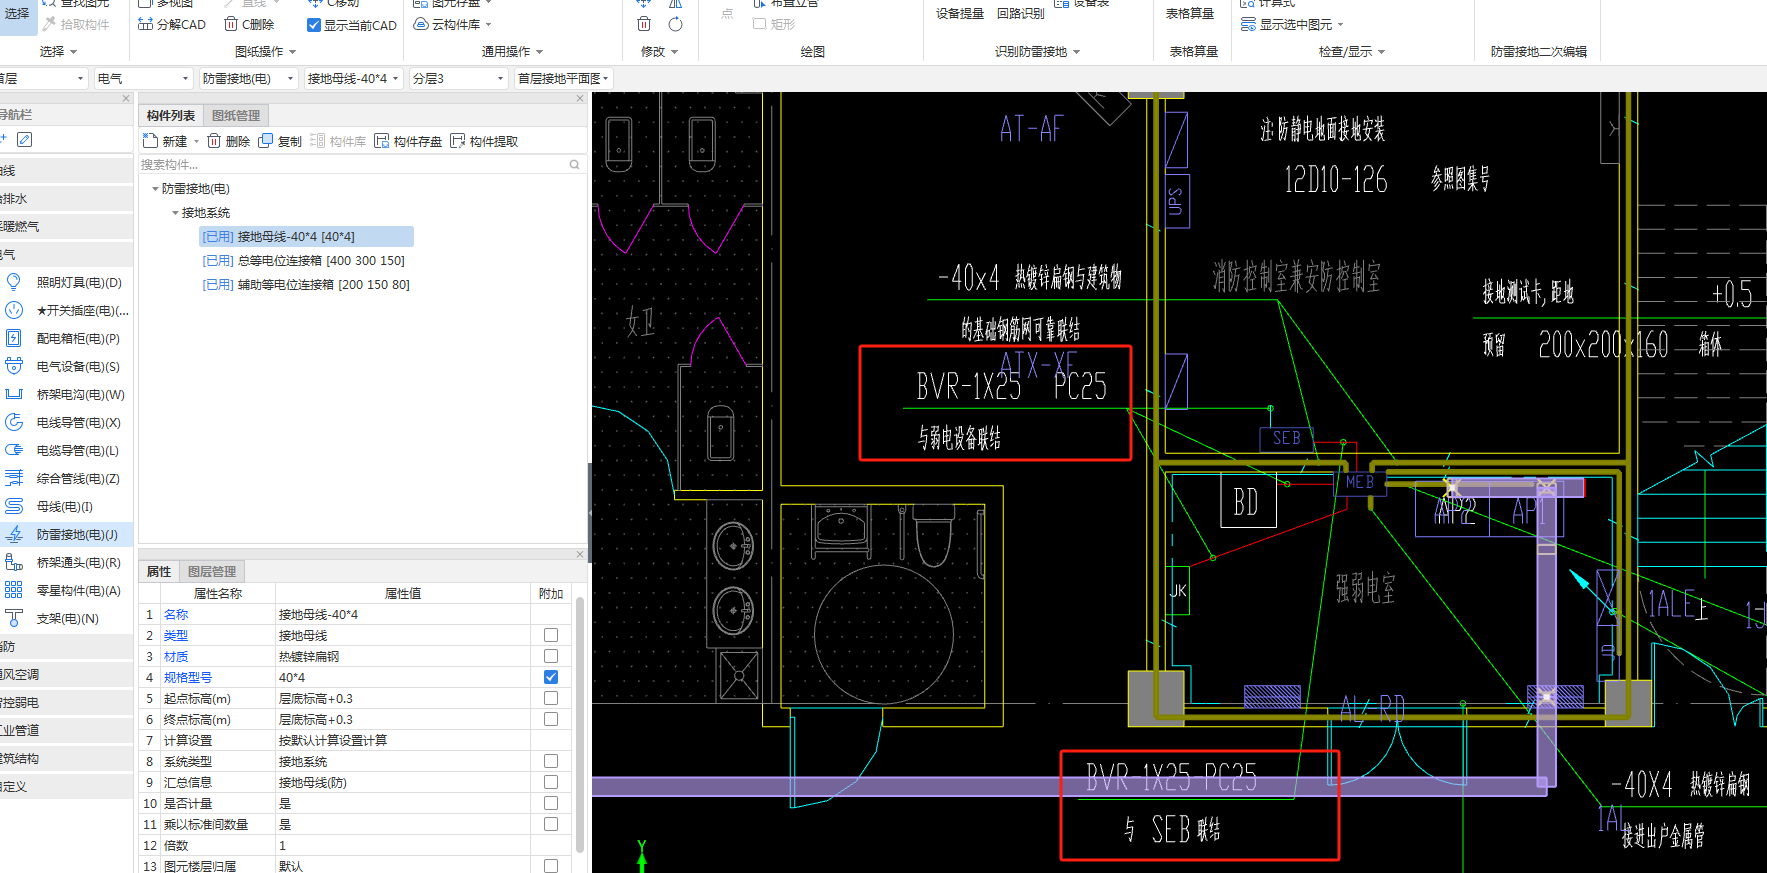This screenshot has width=1767, height=873.
Task: Click 显示选中图元 icon
Action: click(x=1248, y=24)
